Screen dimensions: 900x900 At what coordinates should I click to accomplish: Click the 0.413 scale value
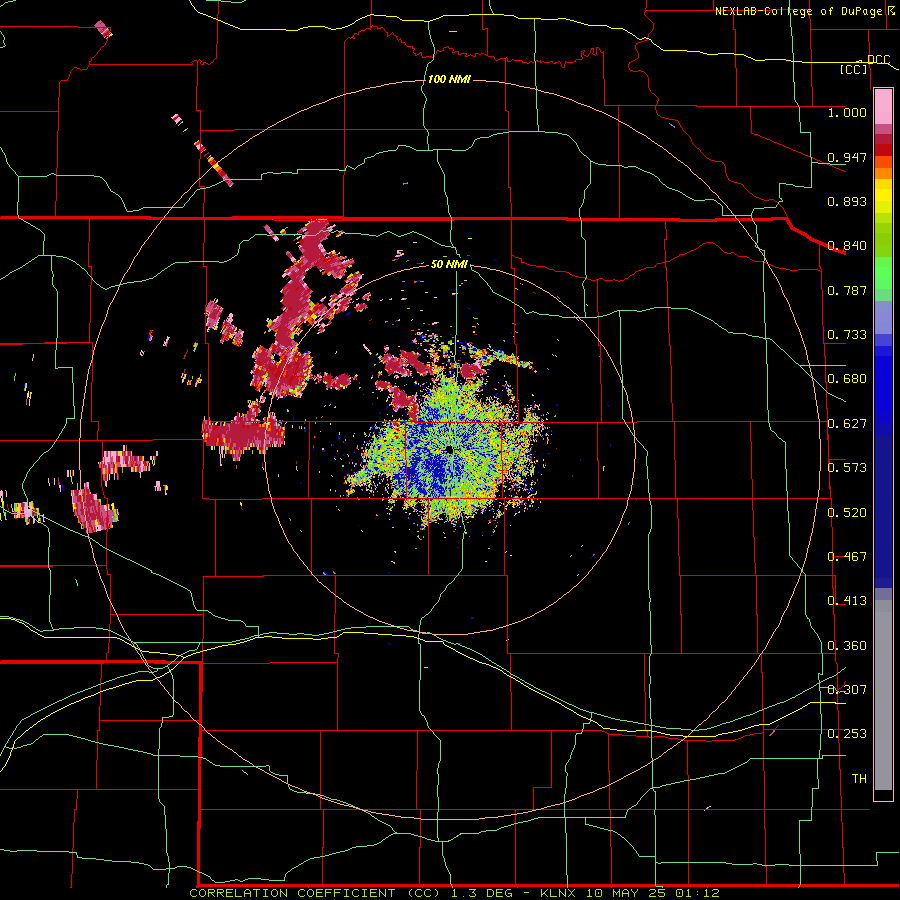(x=847, y=601)
